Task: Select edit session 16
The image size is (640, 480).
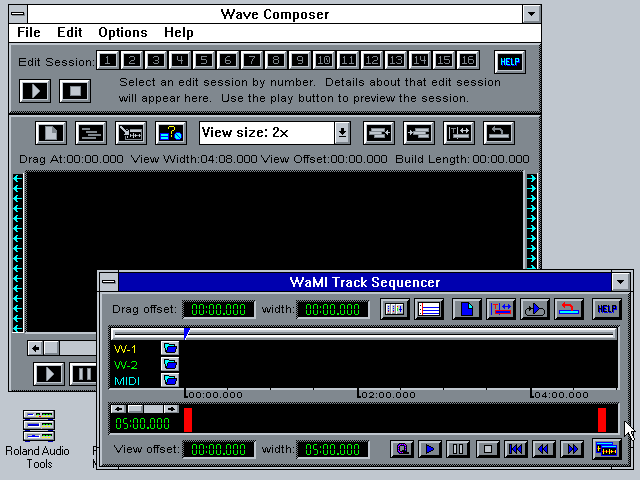Action: 468,60
